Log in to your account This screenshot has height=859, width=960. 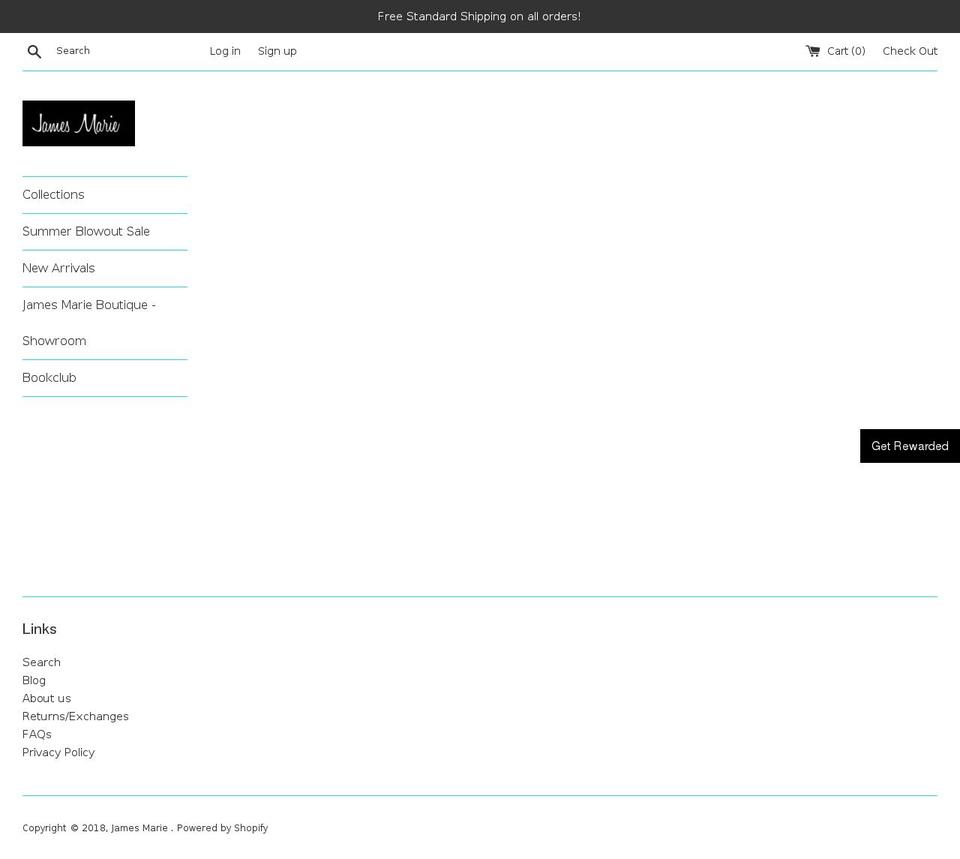224,51
